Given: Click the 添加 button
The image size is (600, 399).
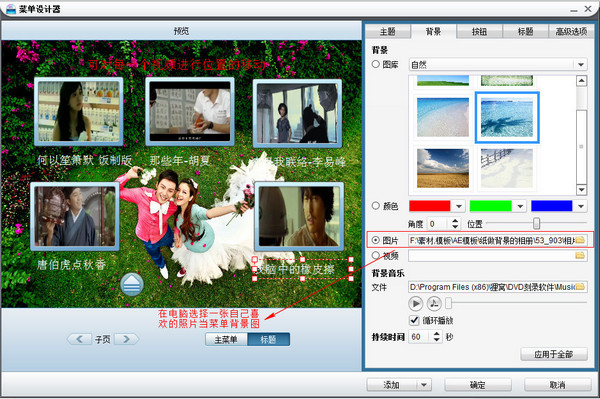Looking at the screenshot, I should tap(392, 385).
